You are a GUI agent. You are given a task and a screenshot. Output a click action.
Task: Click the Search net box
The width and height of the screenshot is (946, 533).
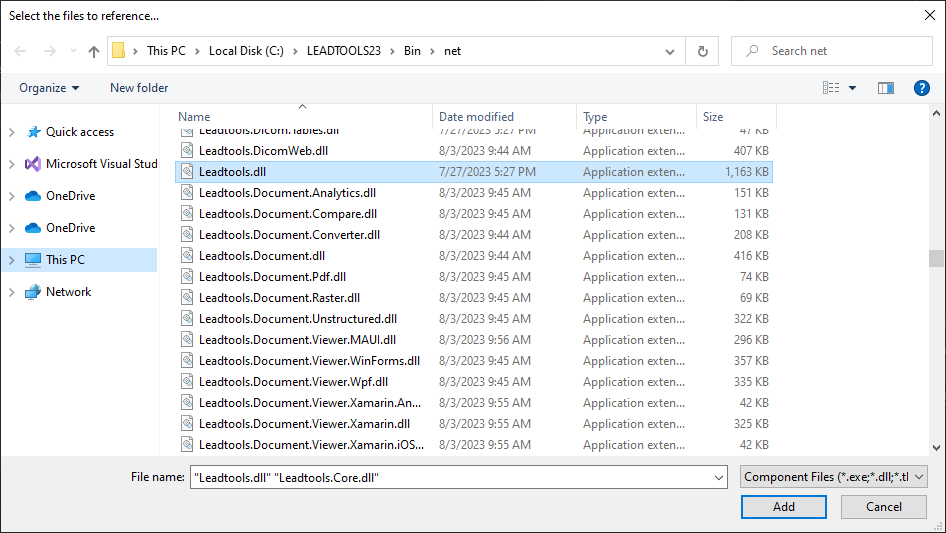click(x=832, y=51)
